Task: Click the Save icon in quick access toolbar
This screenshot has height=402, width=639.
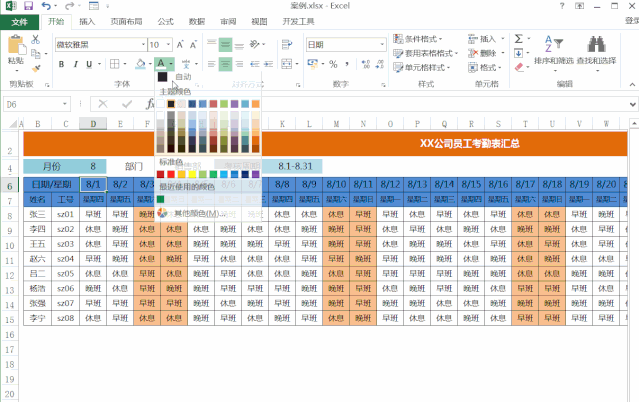Action: pyautogui.click(x=28, y=6)
